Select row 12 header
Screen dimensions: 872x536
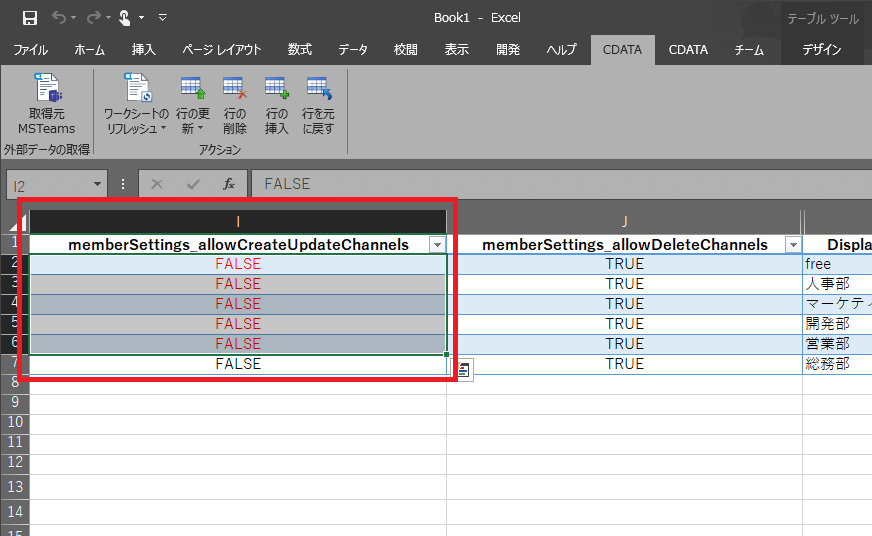(x=15, y=463)
